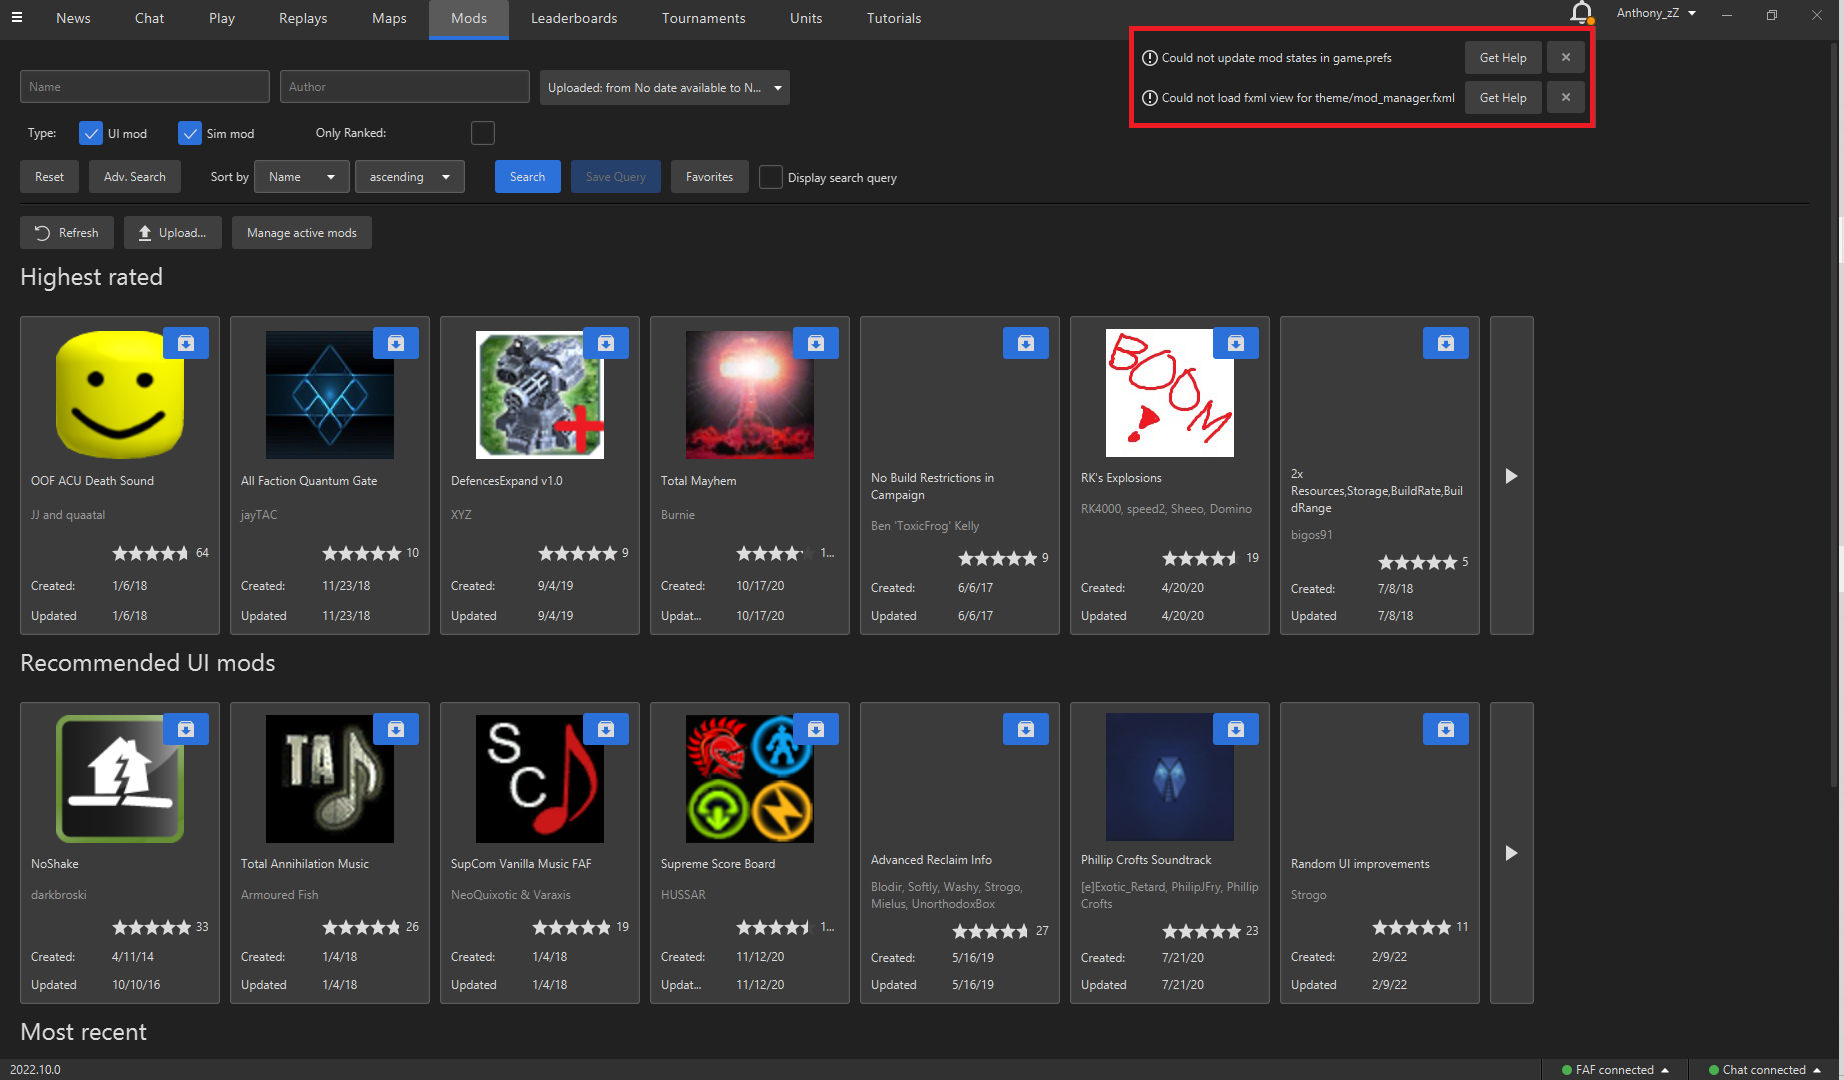Toggle the Sim mod checkbox
The width and height of the screenshot is (1844, 1080).
click(190, 133)
